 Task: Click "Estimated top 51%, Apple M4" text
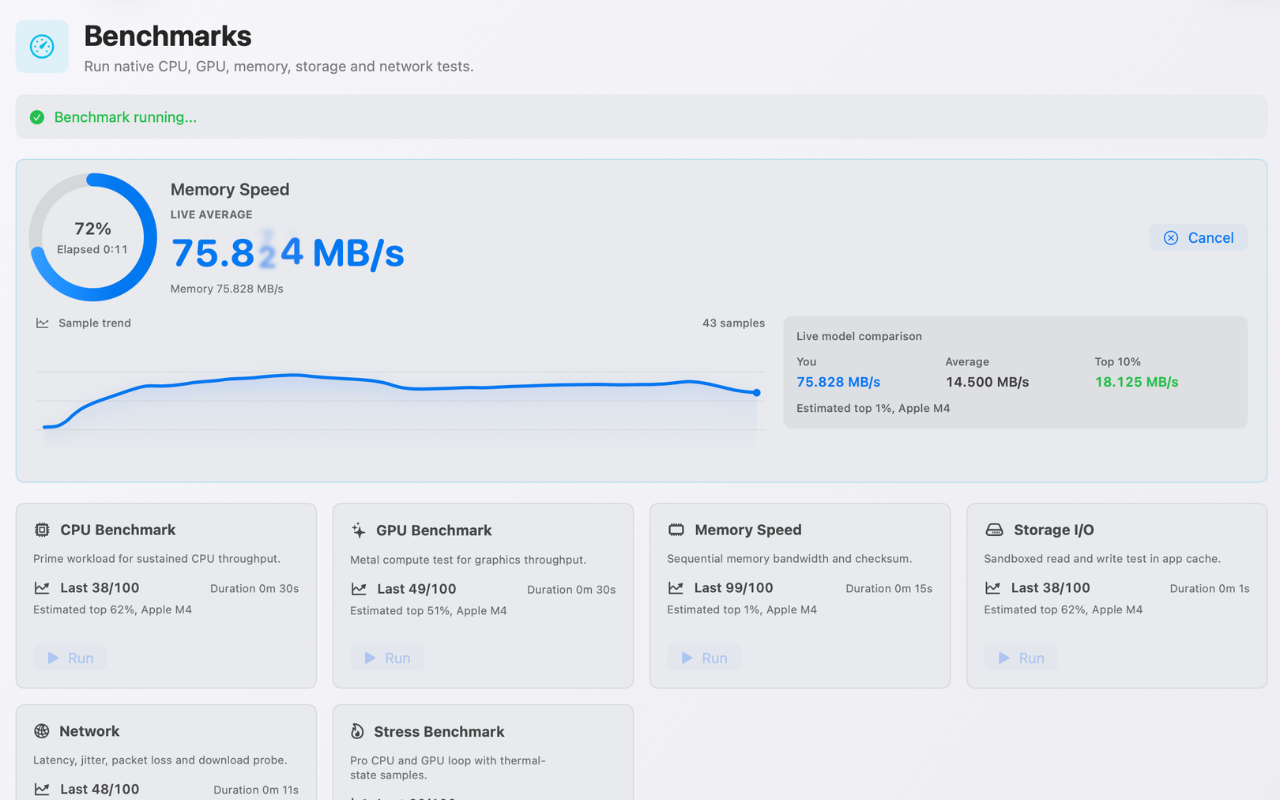429,610
